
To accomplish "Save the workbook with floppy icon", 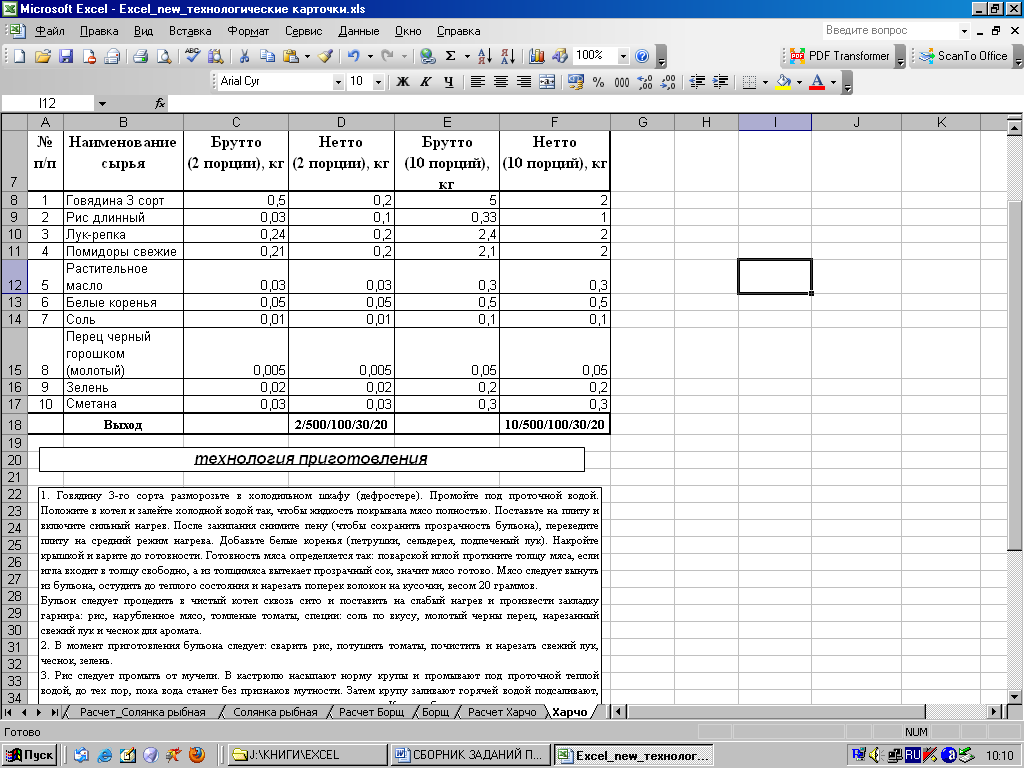I will click(66, 56).
